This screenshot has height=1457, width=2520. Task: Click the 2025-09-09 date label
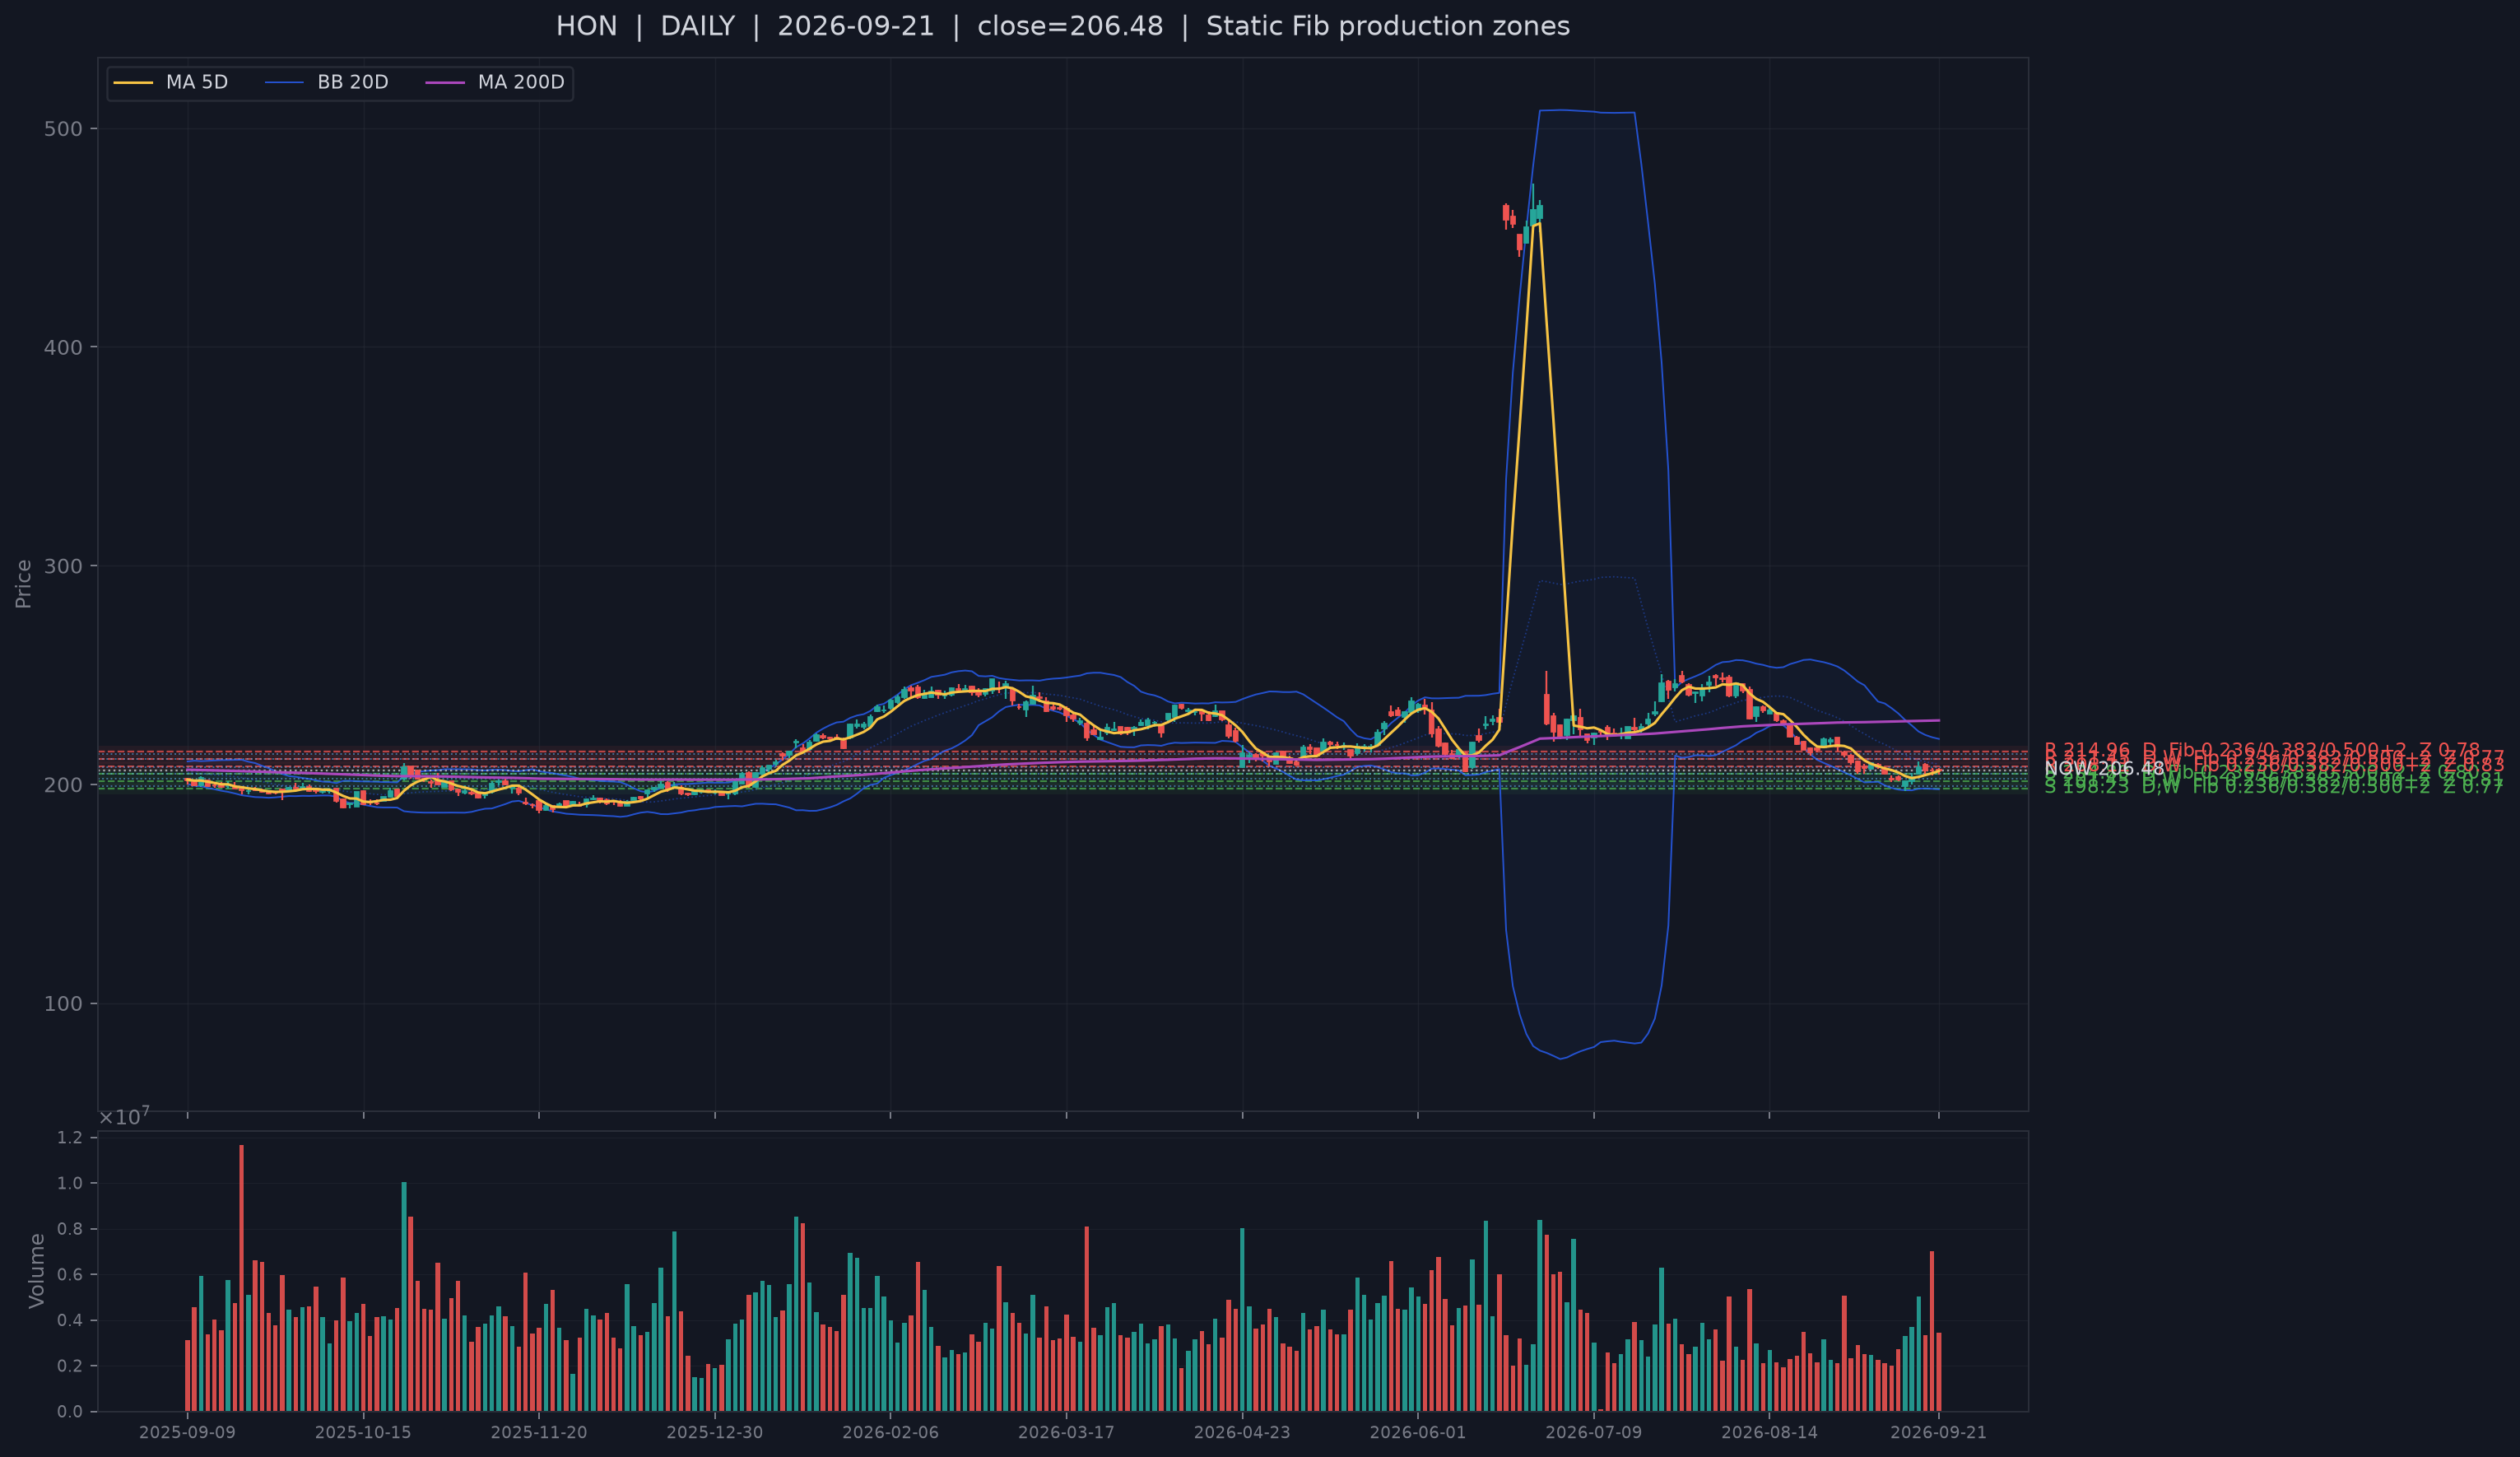(187, 1433)
